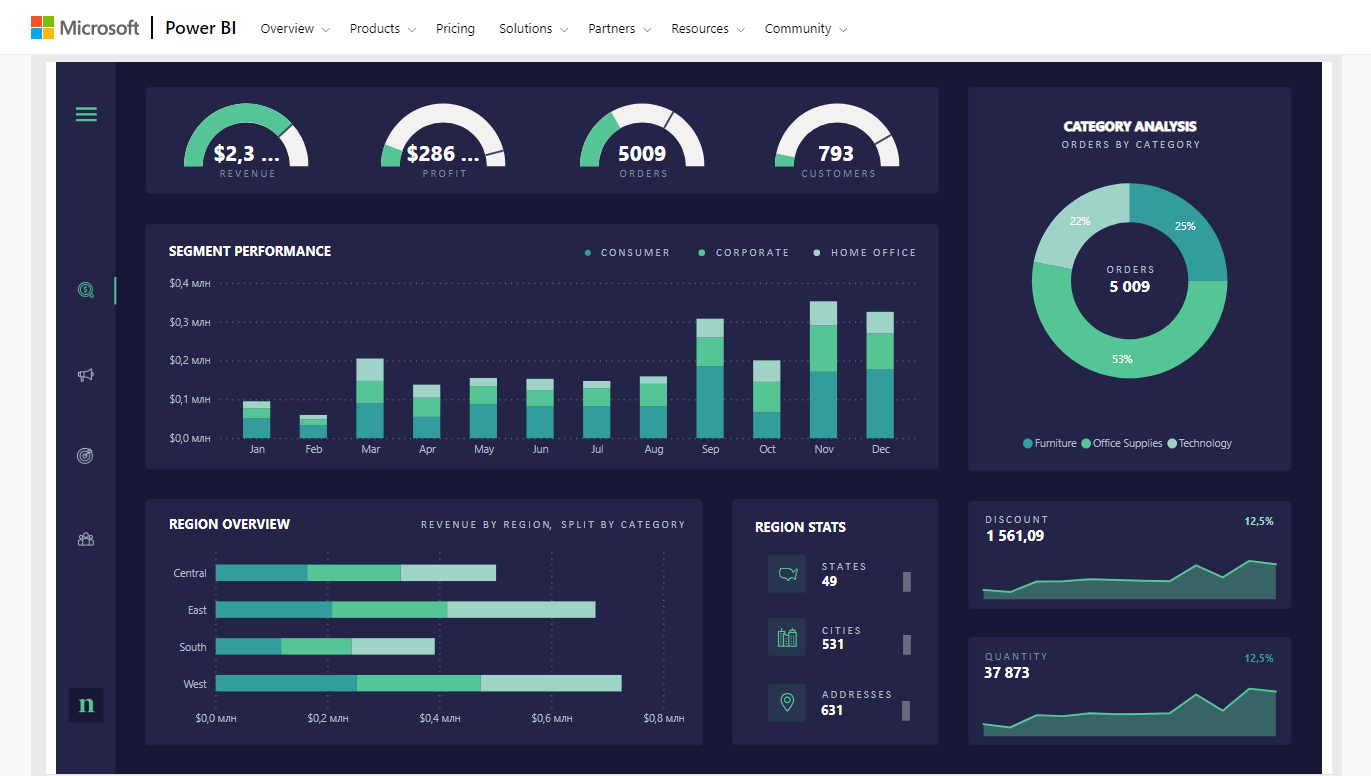Open the Solutions dropdown menu

[533, 29]
